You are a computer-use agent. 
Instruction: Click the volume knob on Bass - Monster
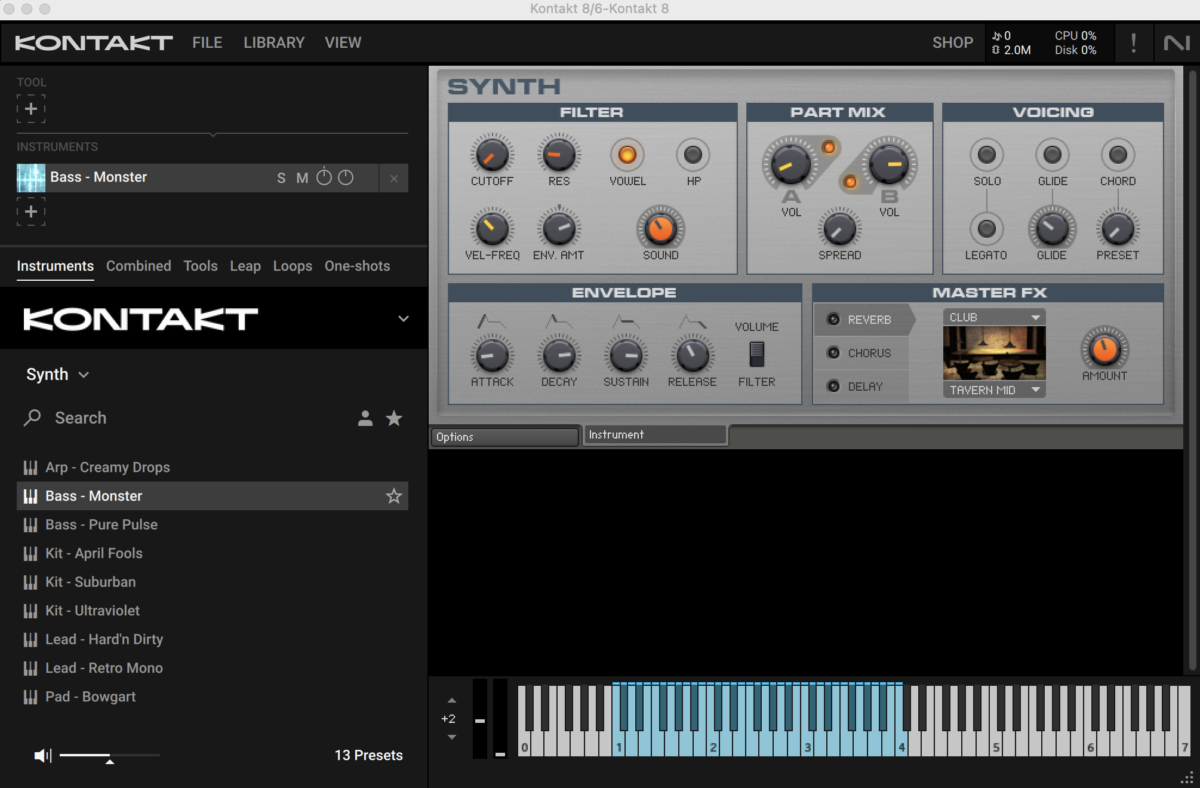pos(346,178)
